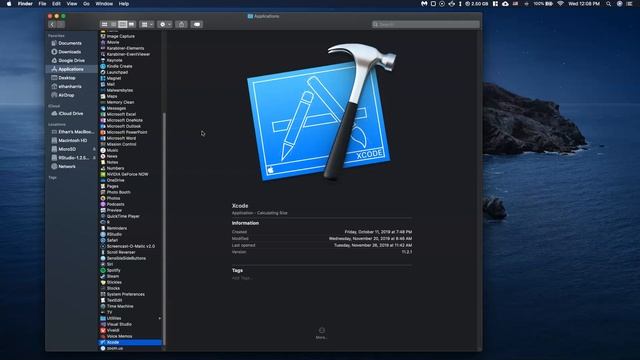Screen dimensions: 640x360
Task: Focus the Finder search field
Action: pyautogui.click(x=425, y=24)
